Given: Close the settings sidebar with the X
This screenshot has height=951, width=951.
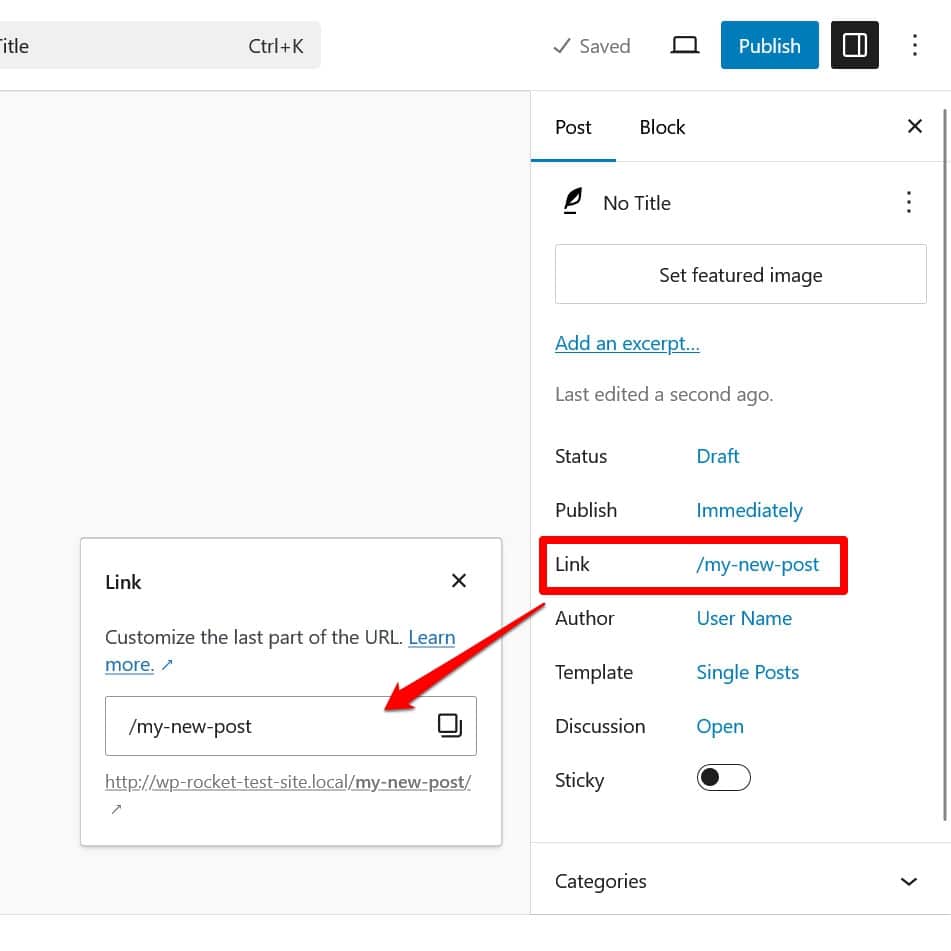Looking at the screenshot, I should tap(914, 126).
